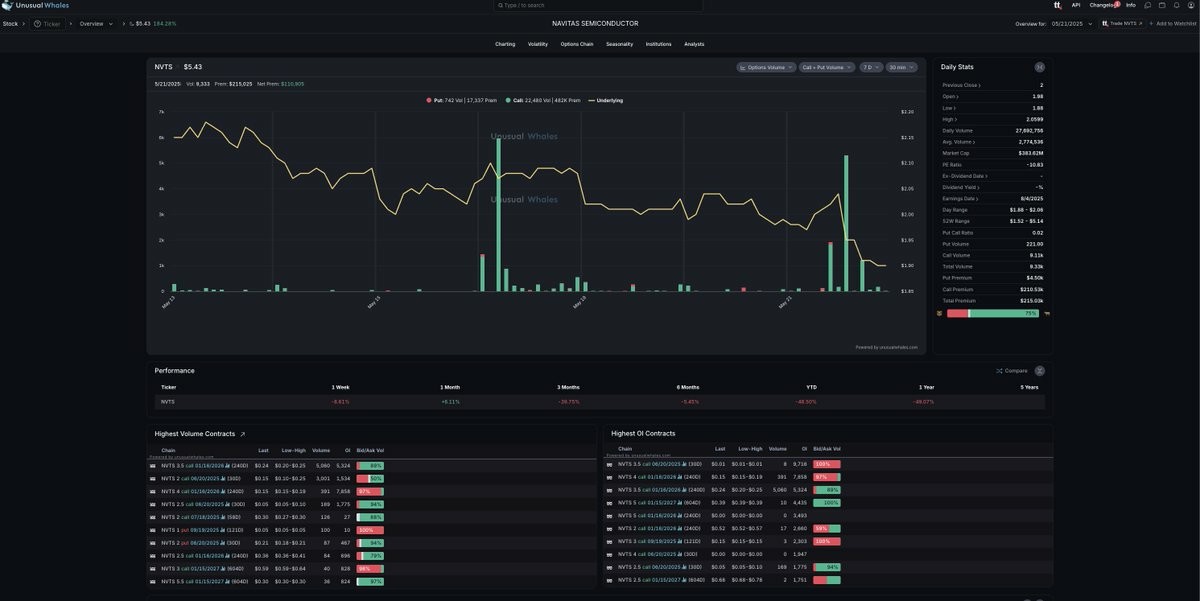
Task: Collapse the Daily Stats panel
Action: tap(1039, 67)
